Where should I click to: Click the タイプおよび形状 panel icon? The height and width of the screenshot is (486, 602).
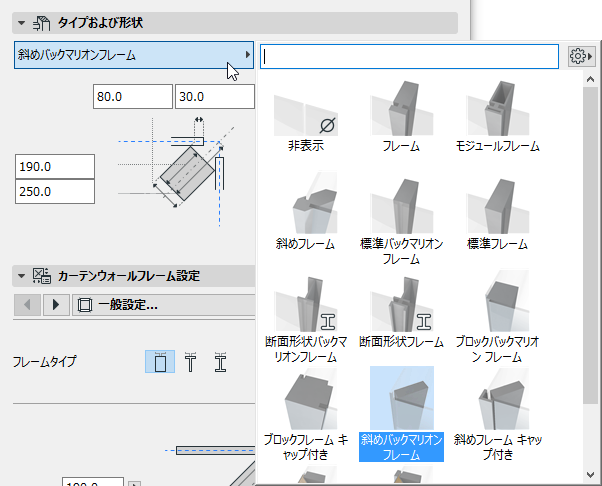click(x=41, y=23)
